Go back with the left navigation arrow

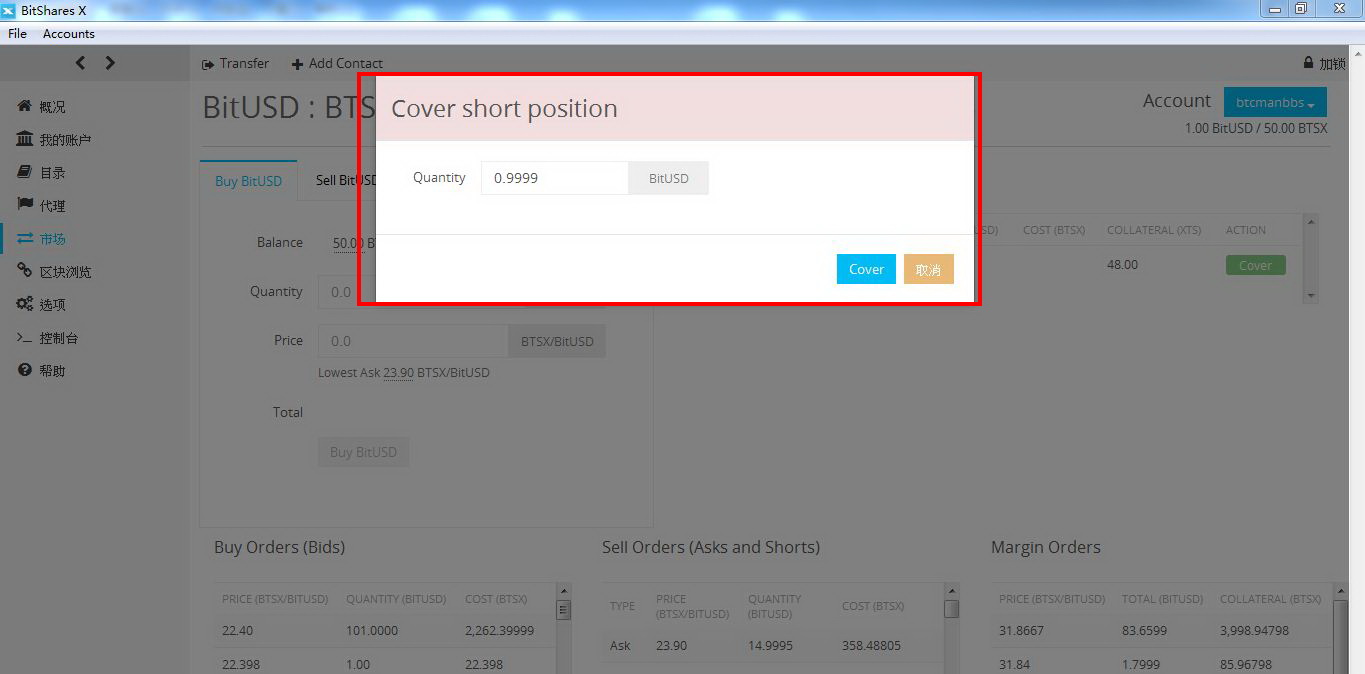pyautogui.click(x=81, y=63)
